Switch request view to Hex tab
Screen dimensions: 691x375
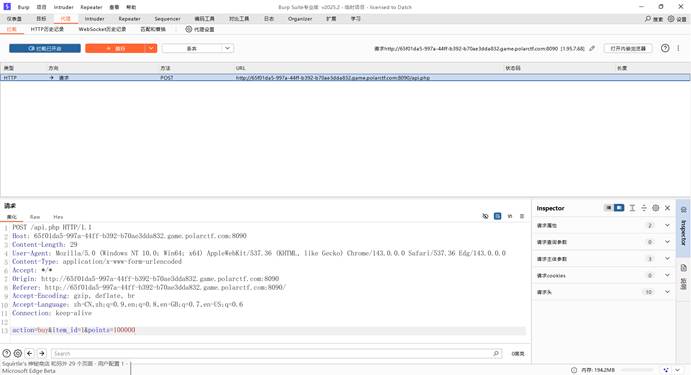[x=58, y=217]
